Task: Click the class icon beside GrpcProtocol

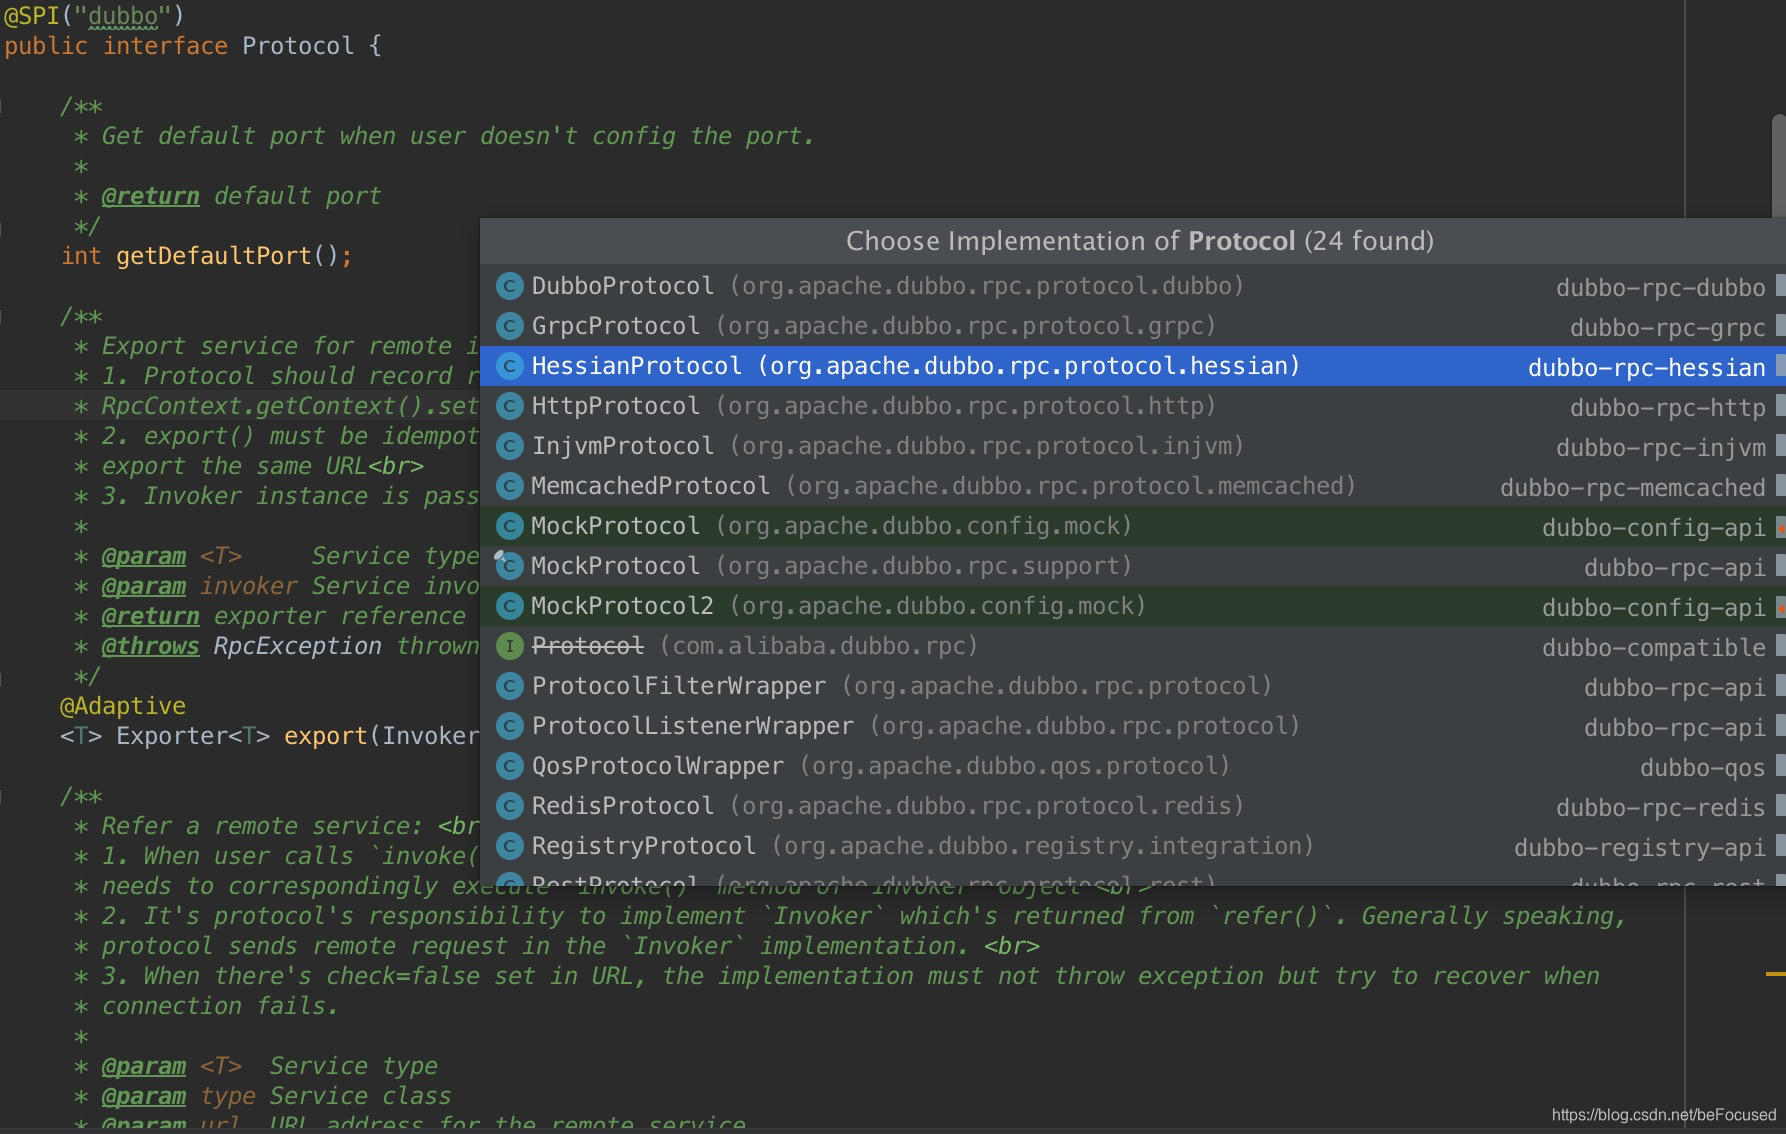Action: point(510,326)
